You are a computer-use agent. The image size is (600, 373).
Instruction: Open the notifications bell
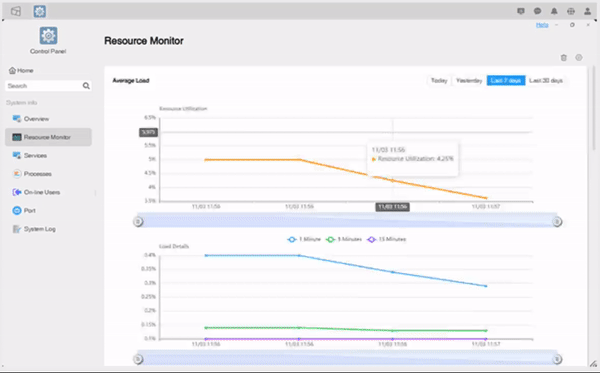[554, 11]
